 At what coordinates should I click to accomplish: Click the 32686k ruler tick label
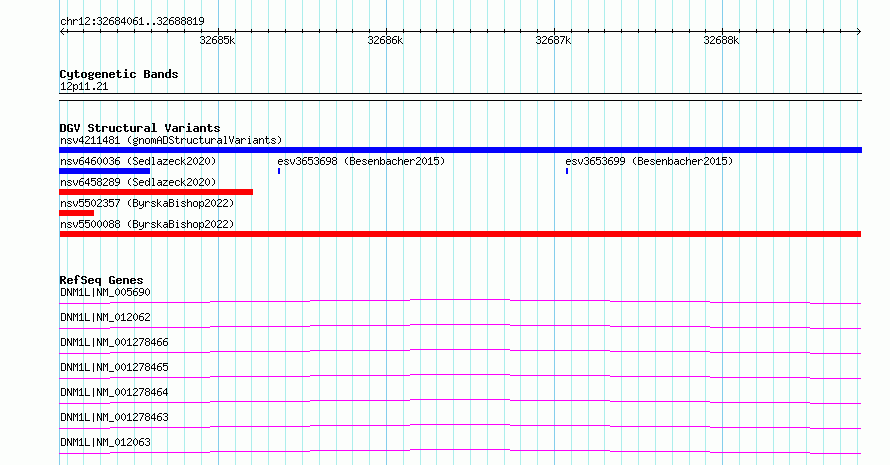click(385, 40)
